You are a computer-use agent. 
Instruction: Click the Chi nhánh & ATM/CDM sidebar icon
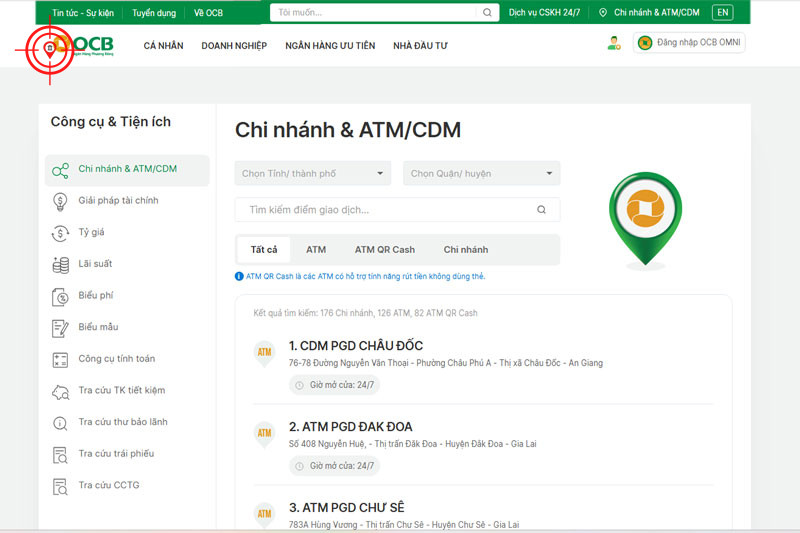coord(60,170)
